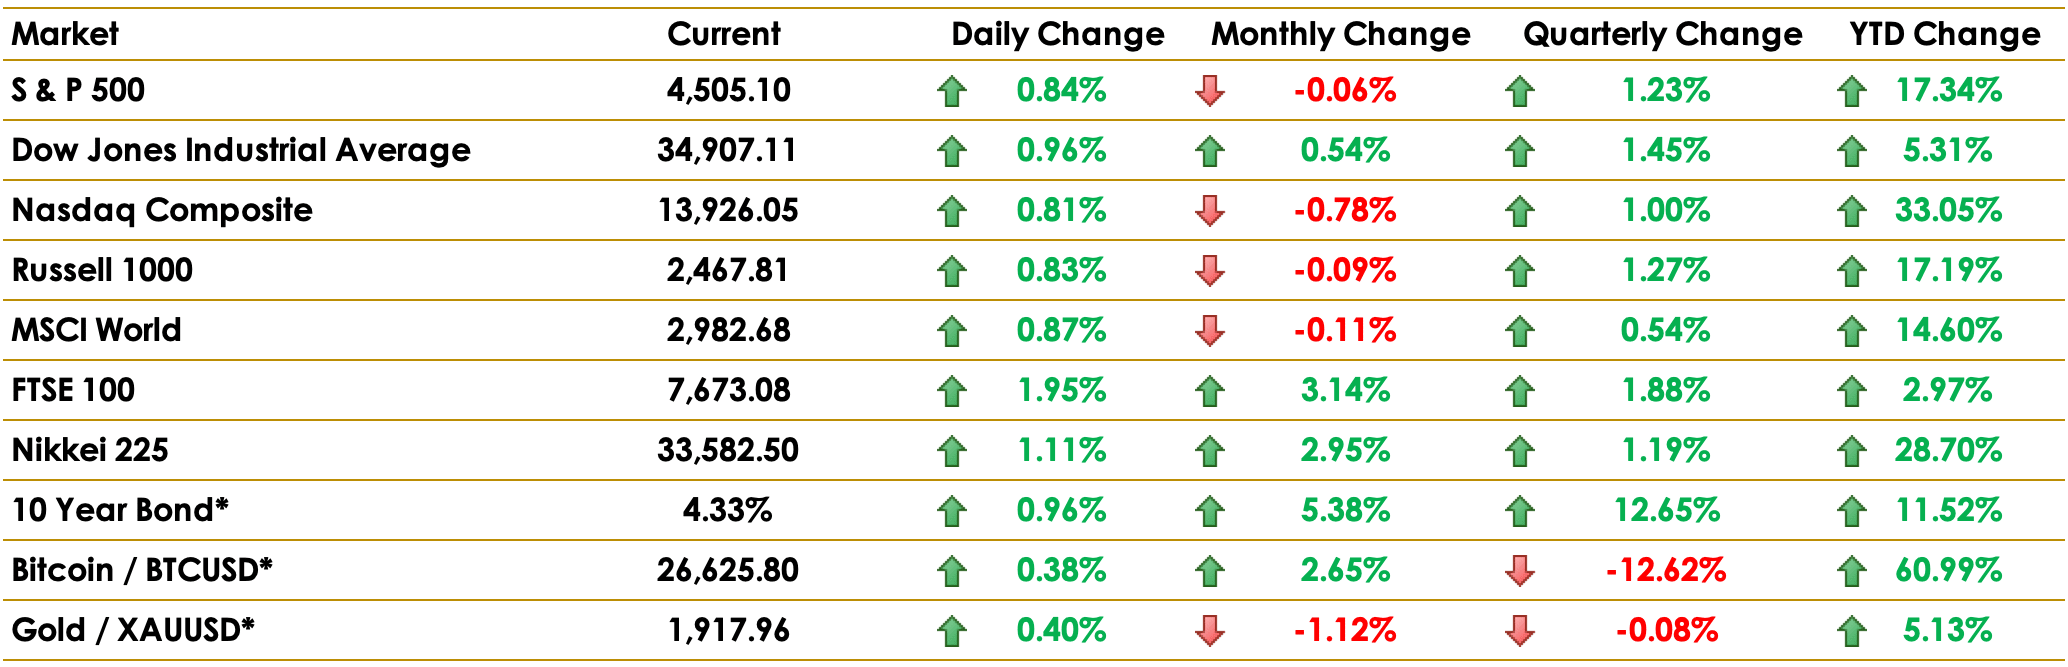Viewport: 2068px width, 667px height.
Task: Click the green up arrow for Nikkei 225 YTD change
Action: [1852, 451]
